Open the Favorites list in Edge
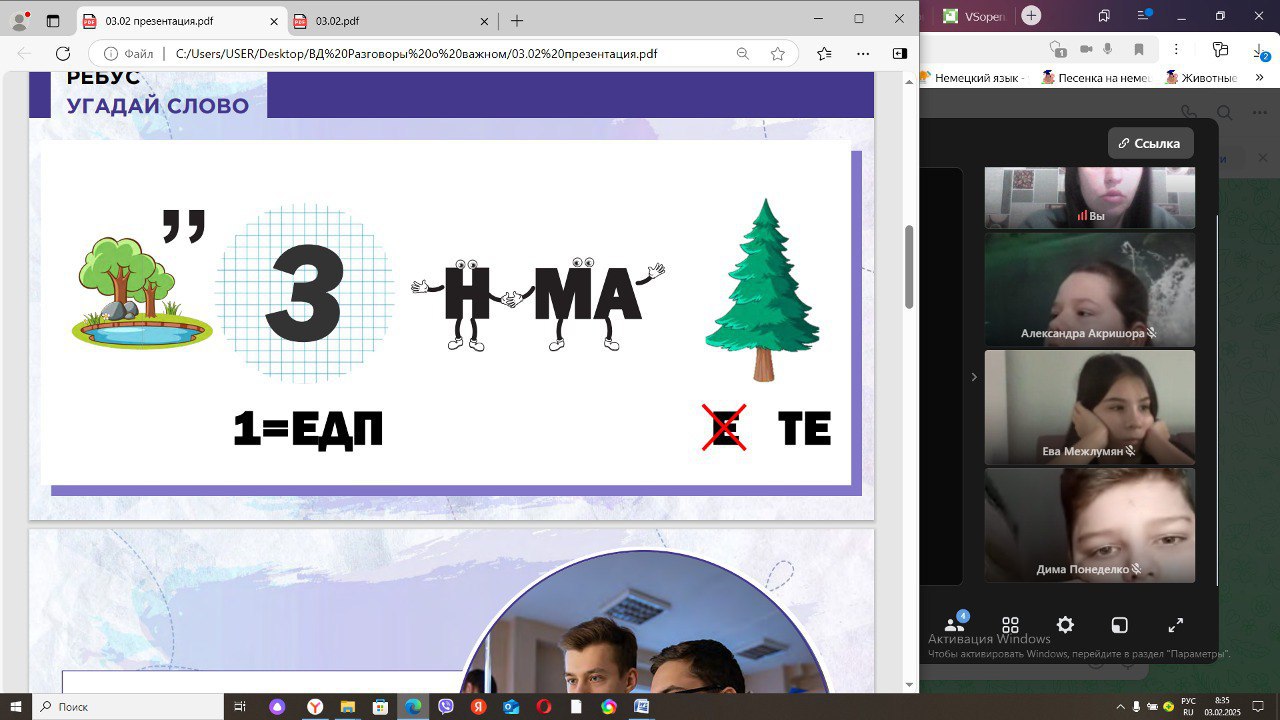Image resolution: width=1280 pixels, height=720 pixels. (823, 54)
